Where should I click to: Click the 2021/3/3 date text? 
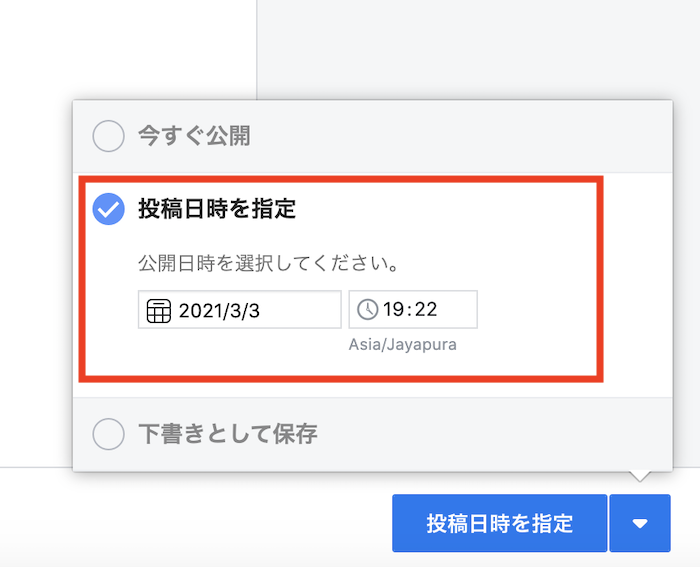[x=219, y=311]
